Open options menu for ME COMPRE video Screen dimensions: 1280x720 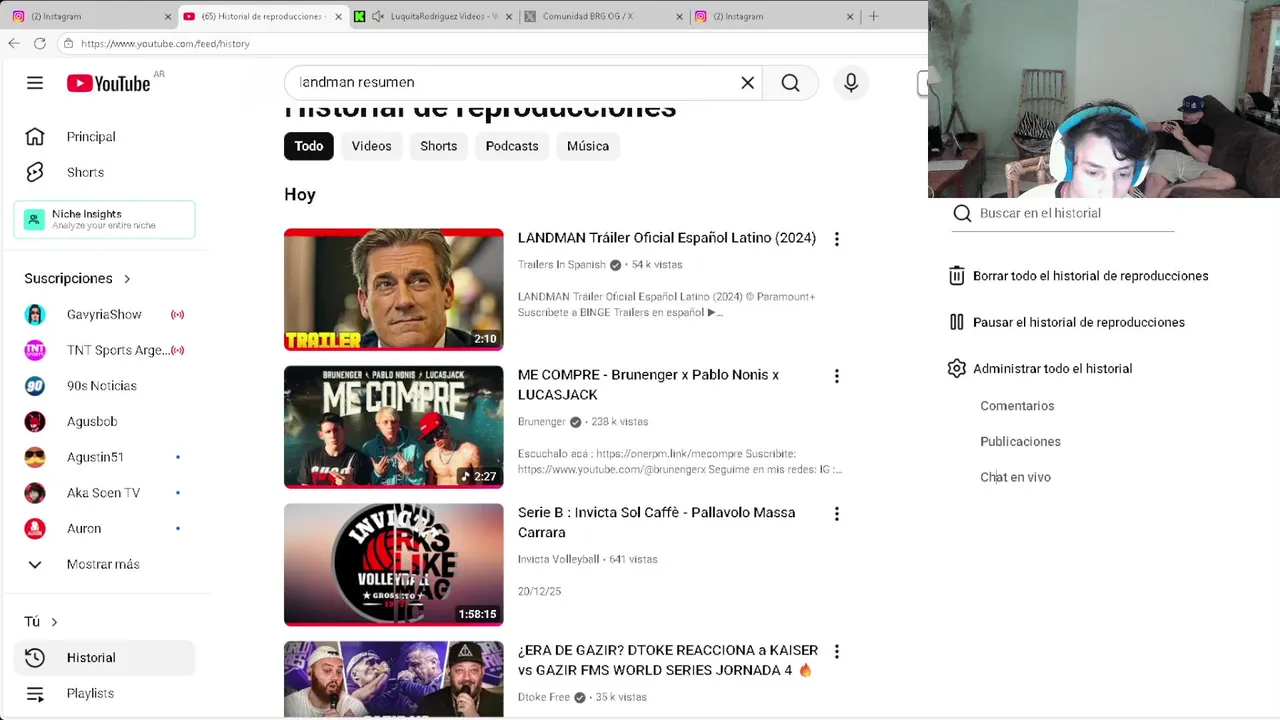coord(837,376)
